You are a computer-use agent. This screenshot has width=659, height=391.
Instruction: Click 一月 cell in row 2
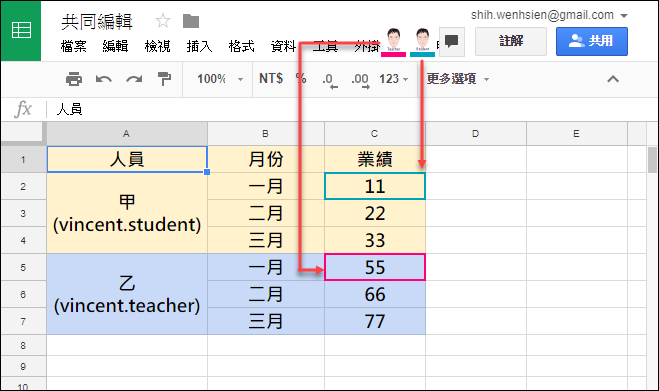point(266,186)
